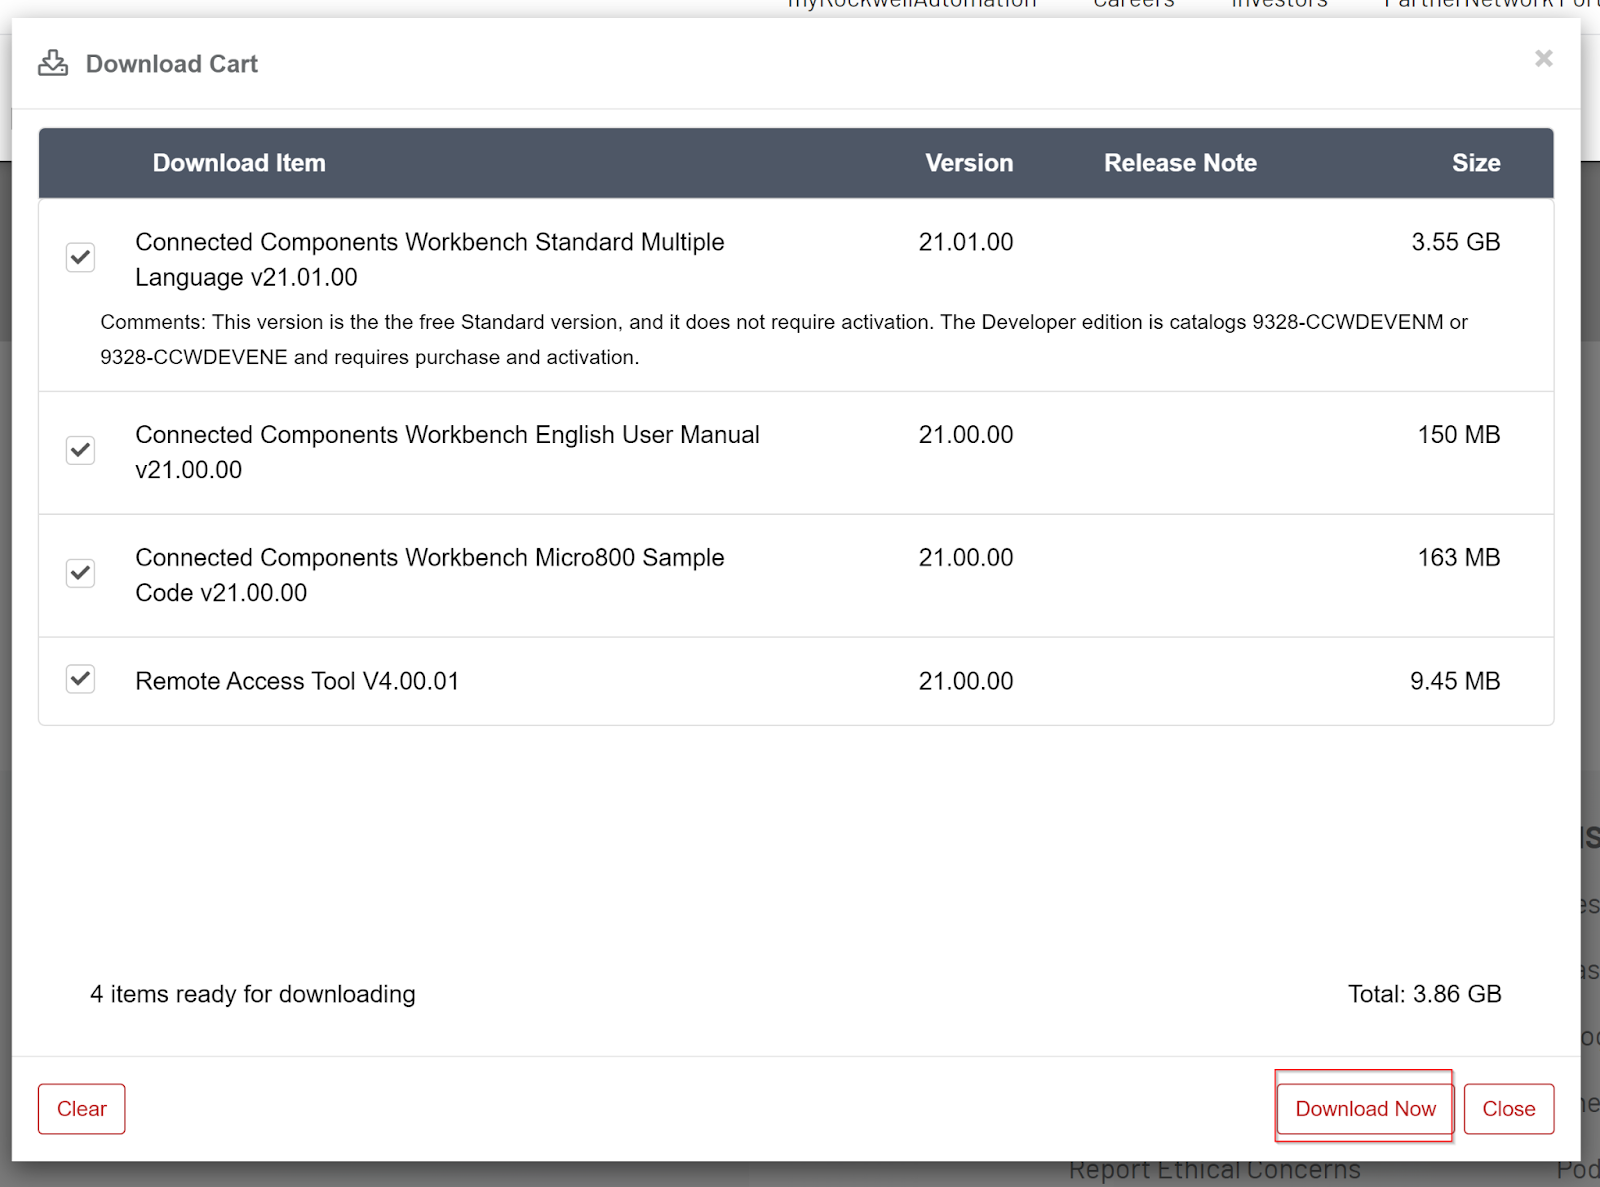Click the Remote Access Tool V4.00.01 name
This screenshot has width=1600, height=1187.
[297, 681]
